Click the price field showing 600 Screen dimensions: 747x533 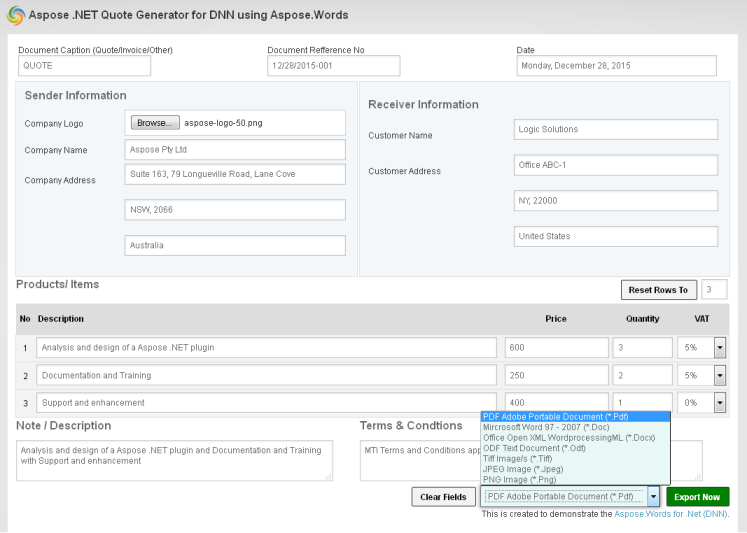(556, 348)
